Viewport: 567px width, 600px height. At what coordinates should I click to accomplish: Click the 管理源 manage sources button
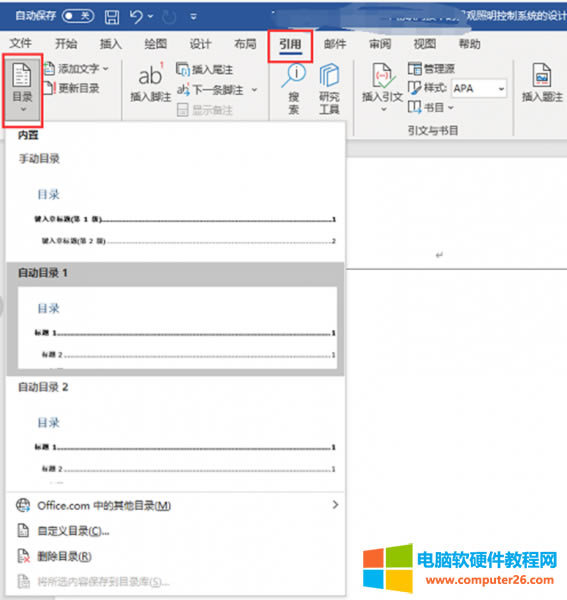(x=431, y=69)
